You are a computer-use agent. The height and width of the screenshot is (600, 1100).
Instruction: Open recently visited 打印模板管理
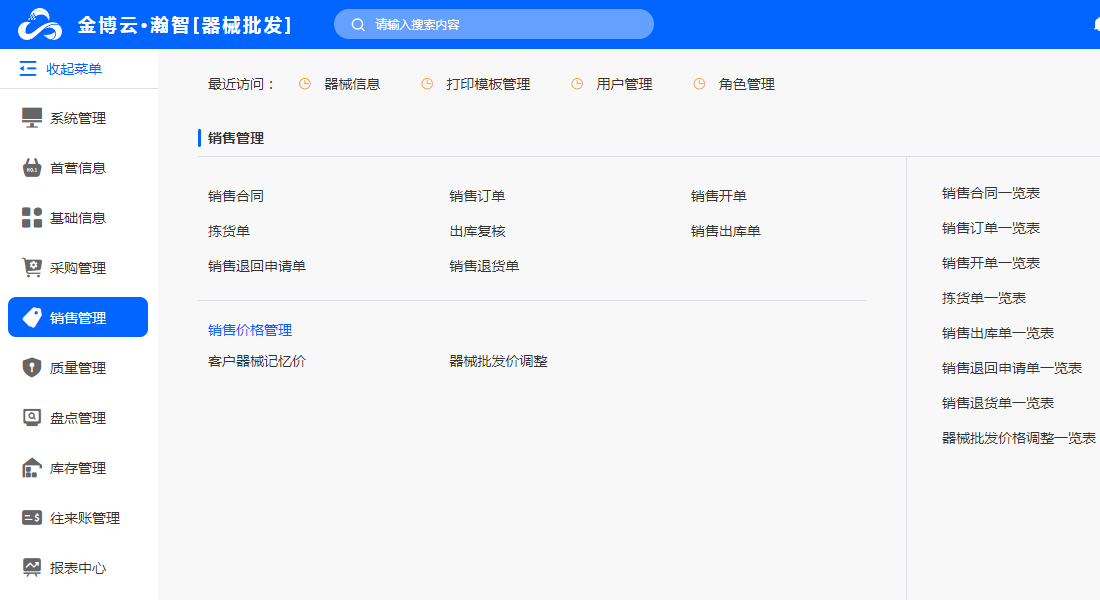click(x=488, y=85)
